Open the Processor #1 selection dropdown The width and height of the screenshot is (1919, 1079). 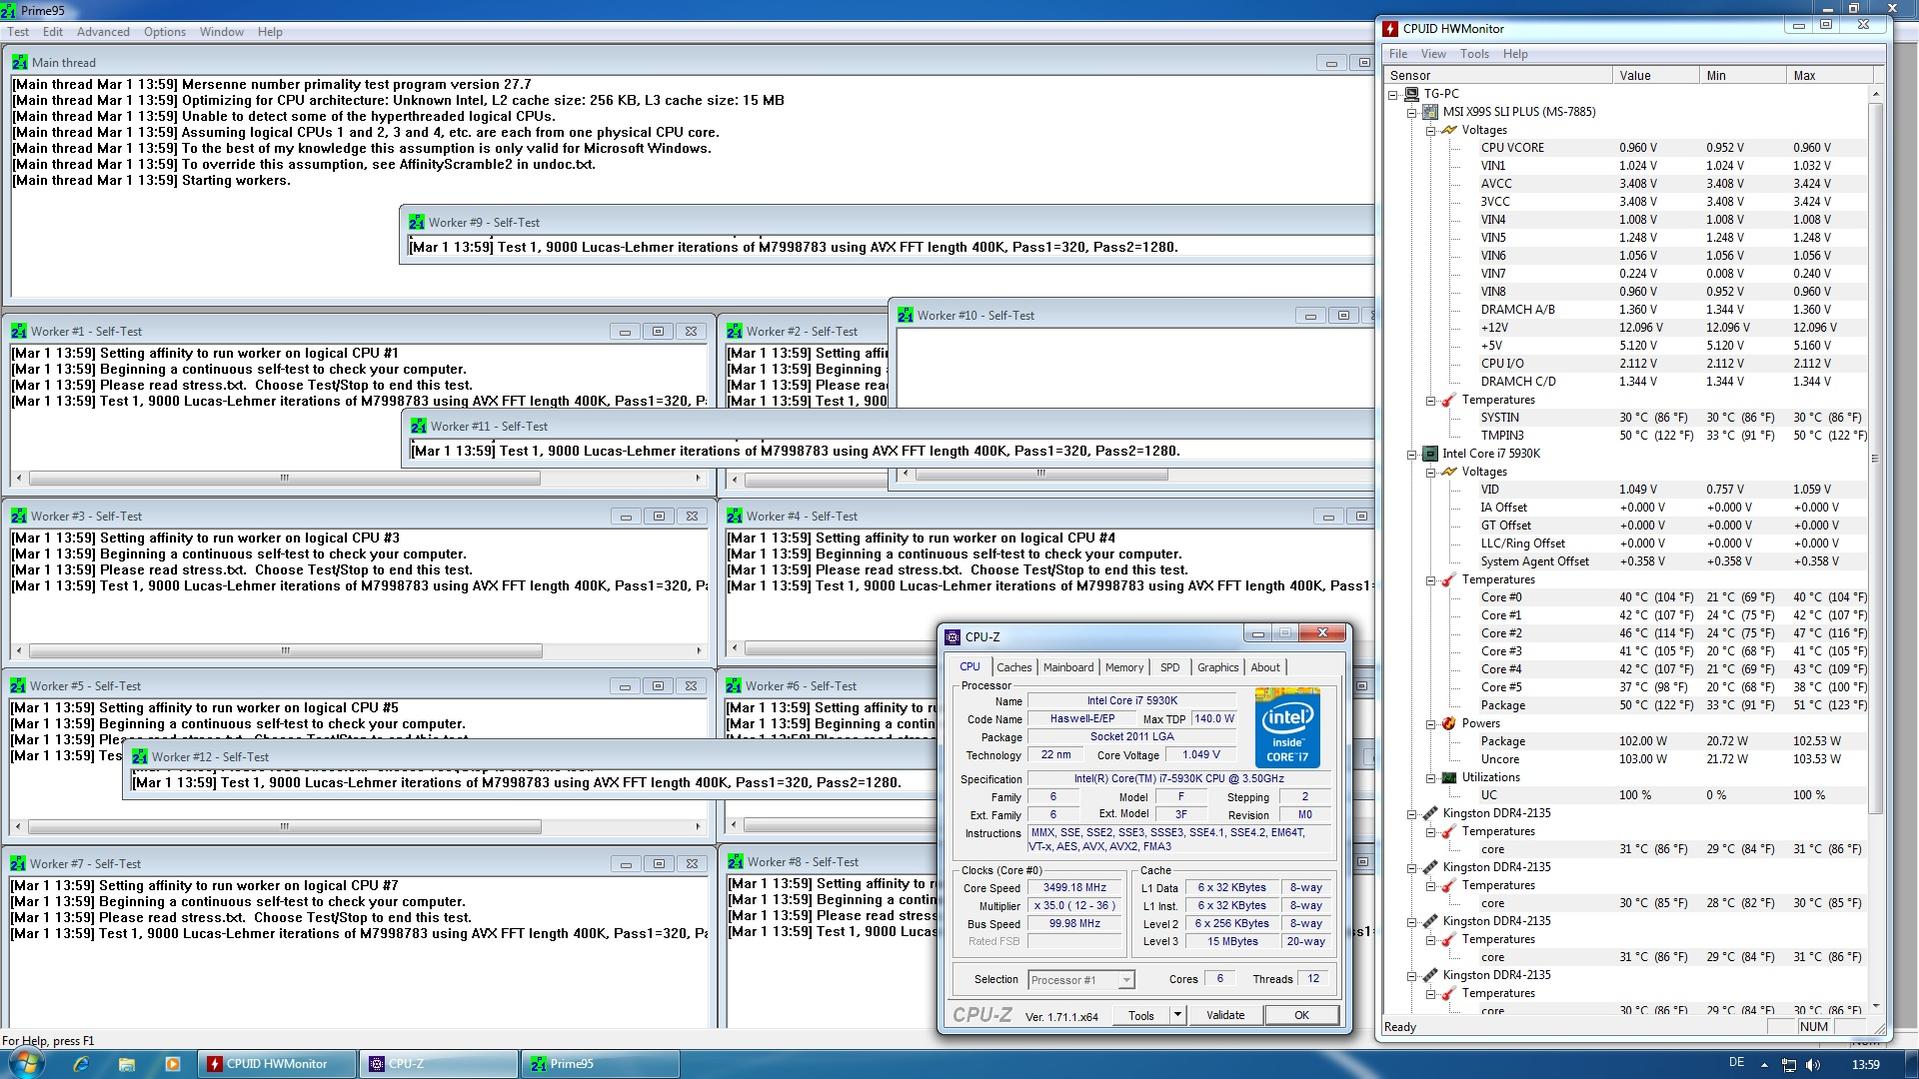click(1126, 980)
